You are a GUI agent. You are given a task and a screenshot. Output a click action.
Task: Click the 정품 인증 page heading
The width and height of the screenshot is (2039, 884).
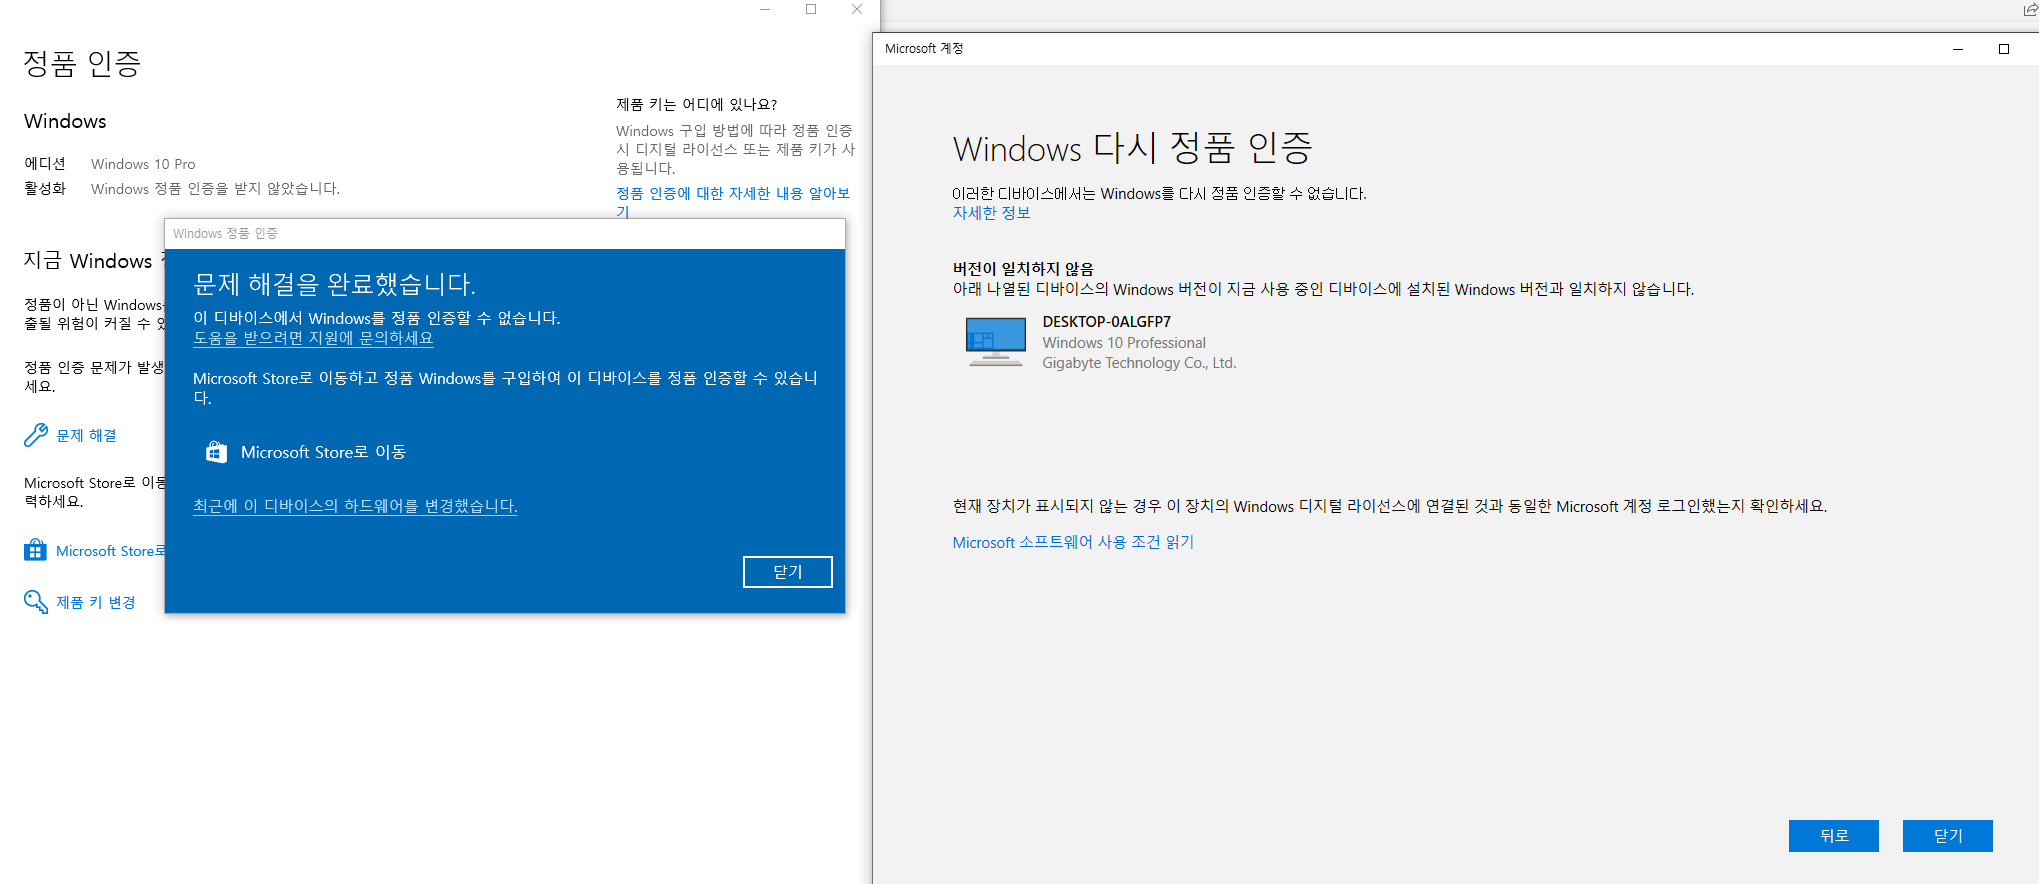click(82, 64)
